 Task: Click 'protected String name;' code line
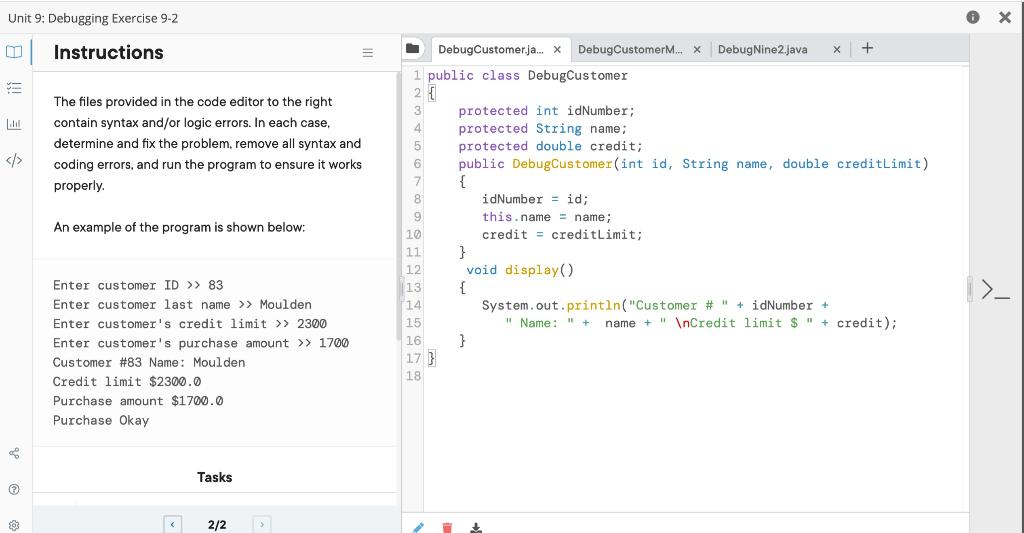543,129
